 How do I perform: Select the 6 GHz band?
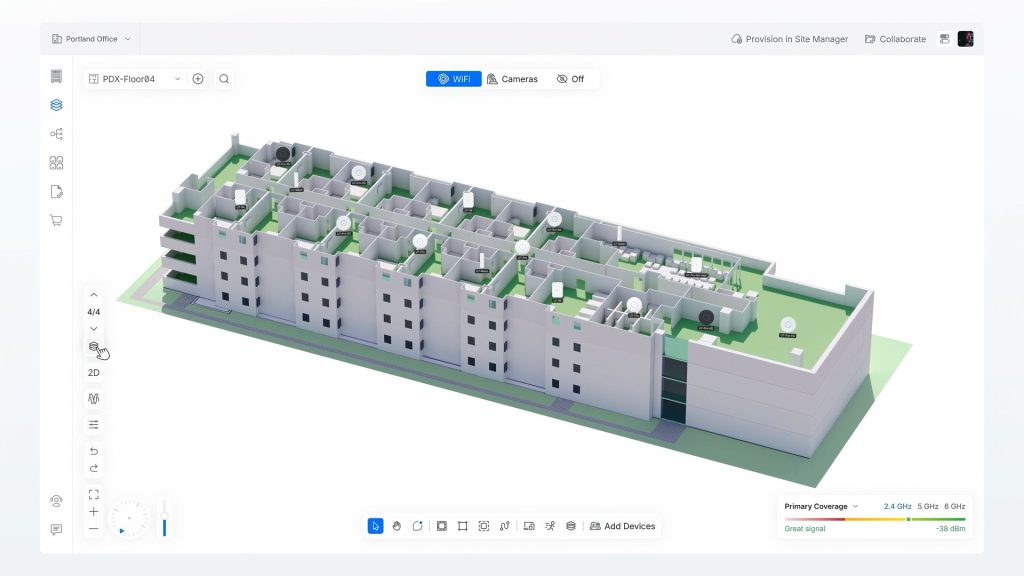click(955, 506)
